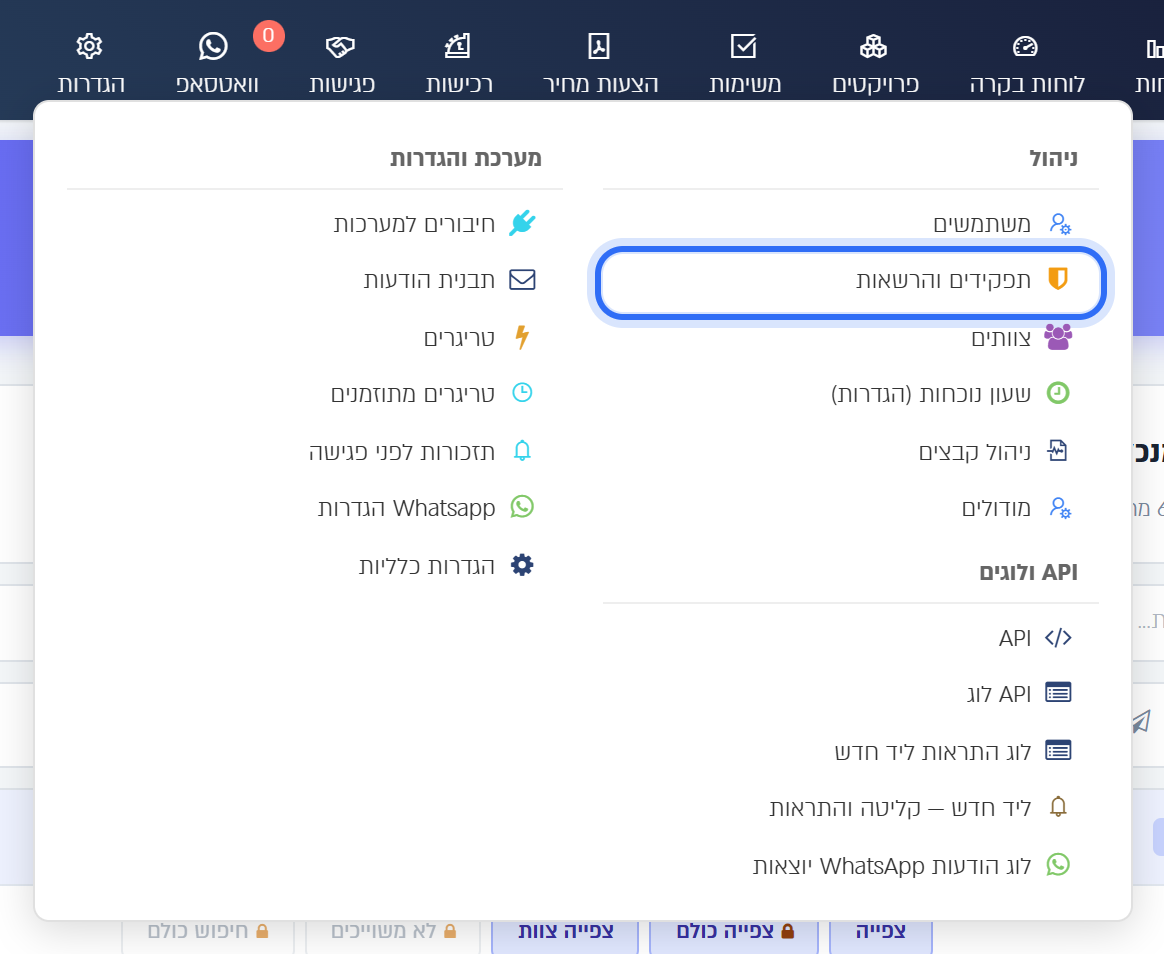
Task: Click the רכישות label in top navigation
Action: point(459,84)
